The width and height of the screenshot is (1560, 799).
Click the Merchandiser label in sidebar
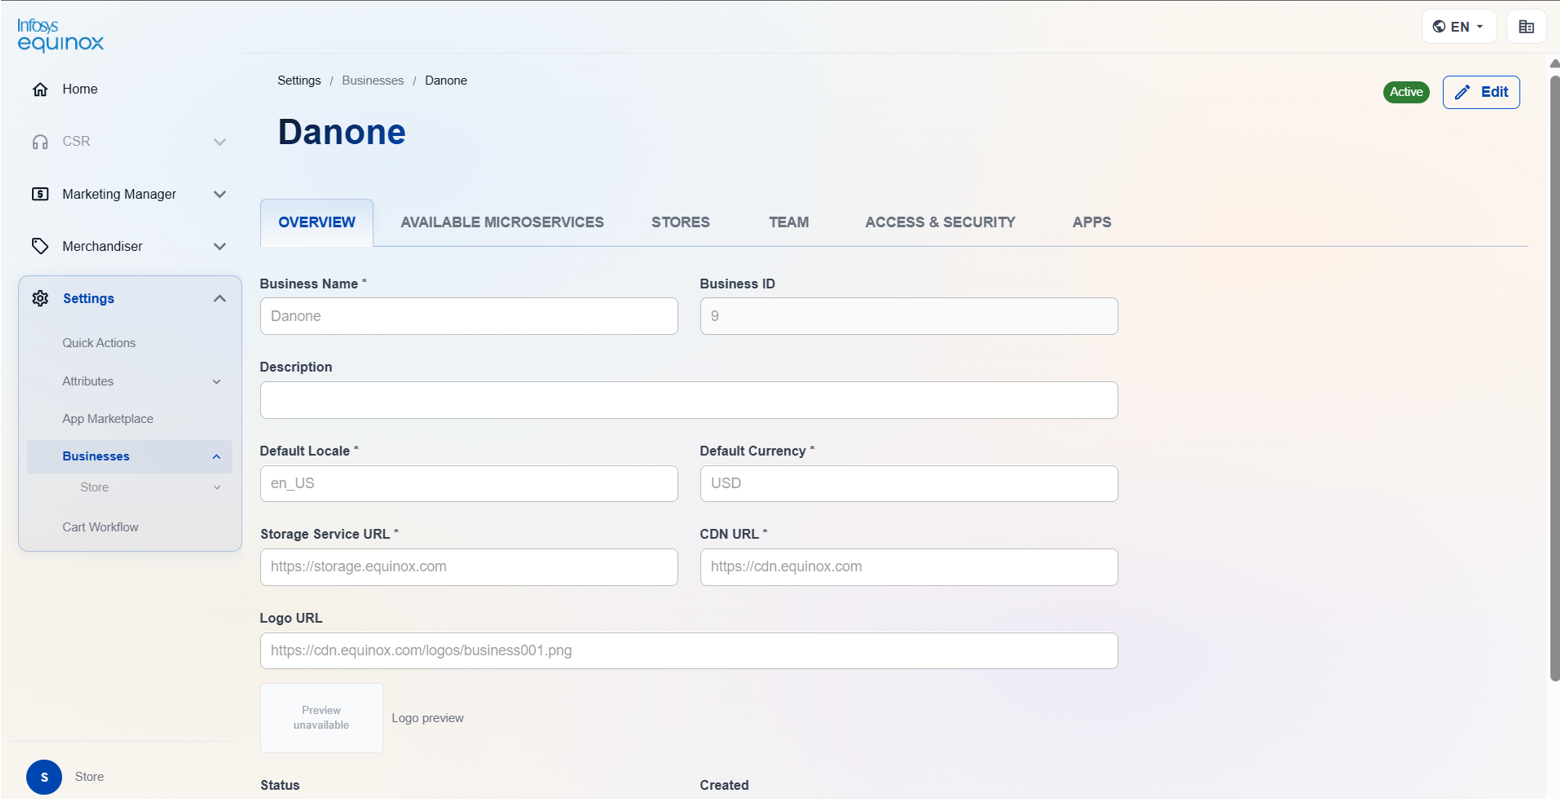[102, 246]
